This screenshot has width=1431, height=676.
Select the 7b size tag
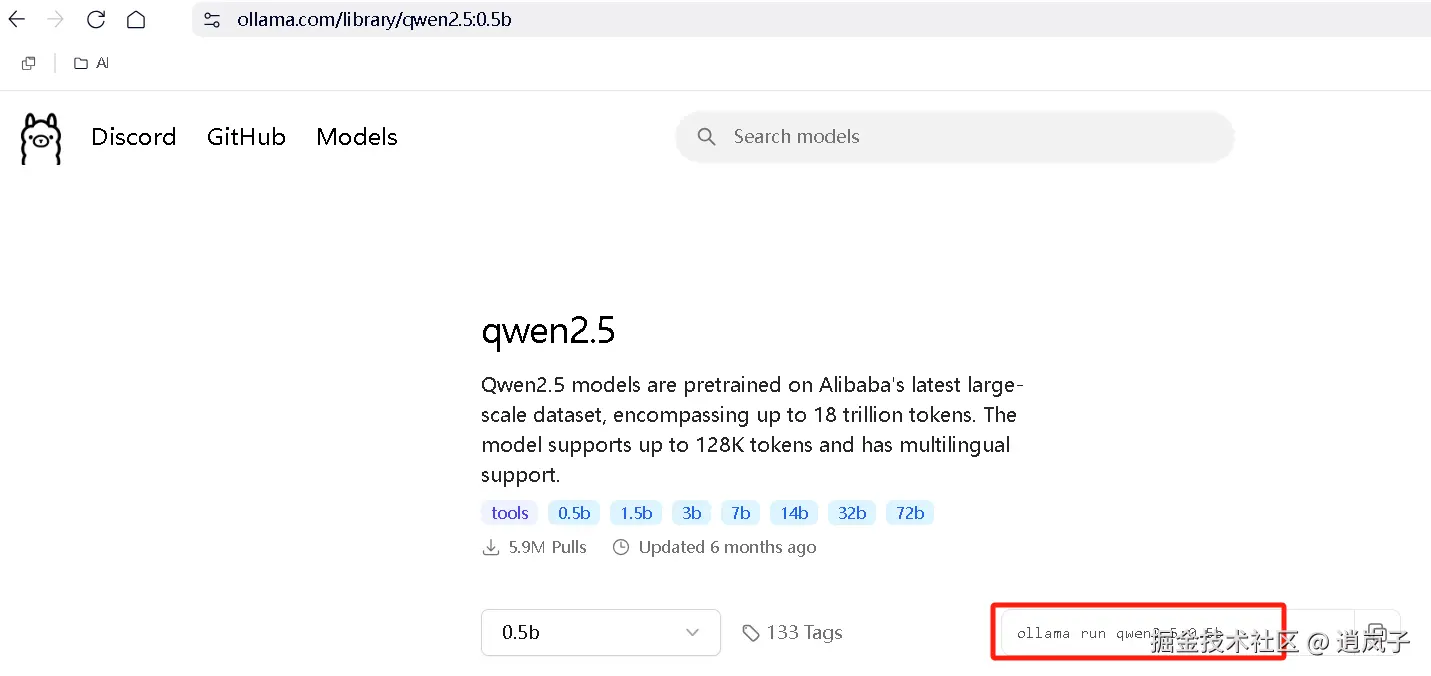click(740, 513)
